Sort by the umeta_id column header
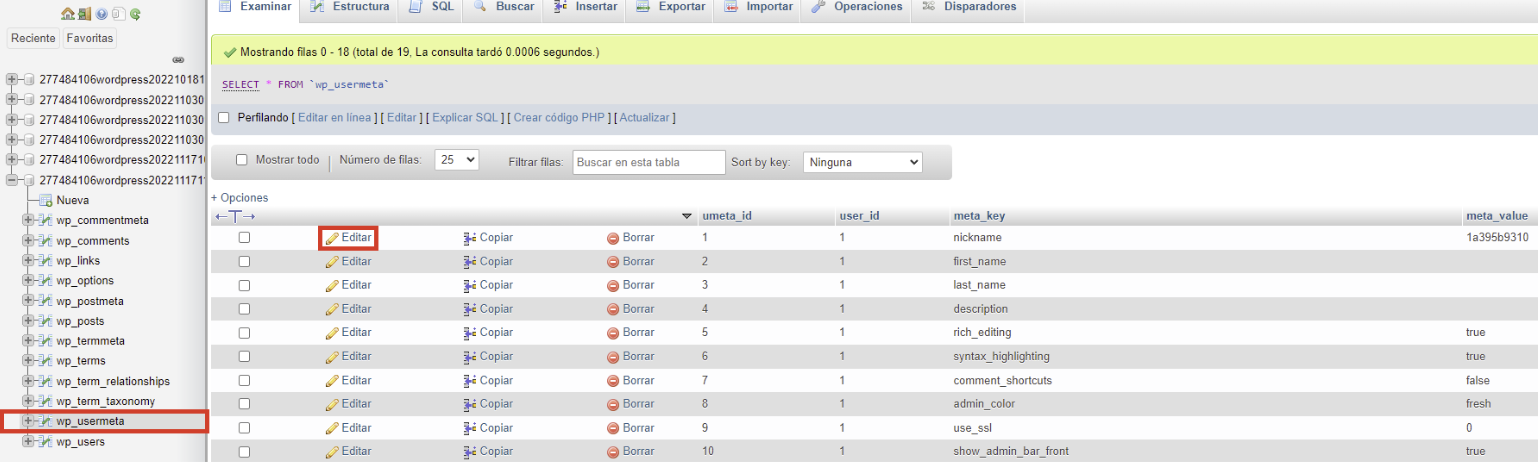The height and width of the screenshot is (462, 1538). point(727,216)
